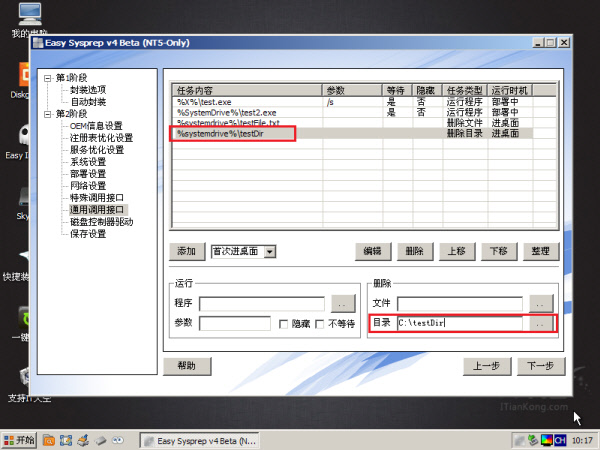Open the 首次进桌面 timing dropdown
600x450 pixels.
click(x=270, y=252)
